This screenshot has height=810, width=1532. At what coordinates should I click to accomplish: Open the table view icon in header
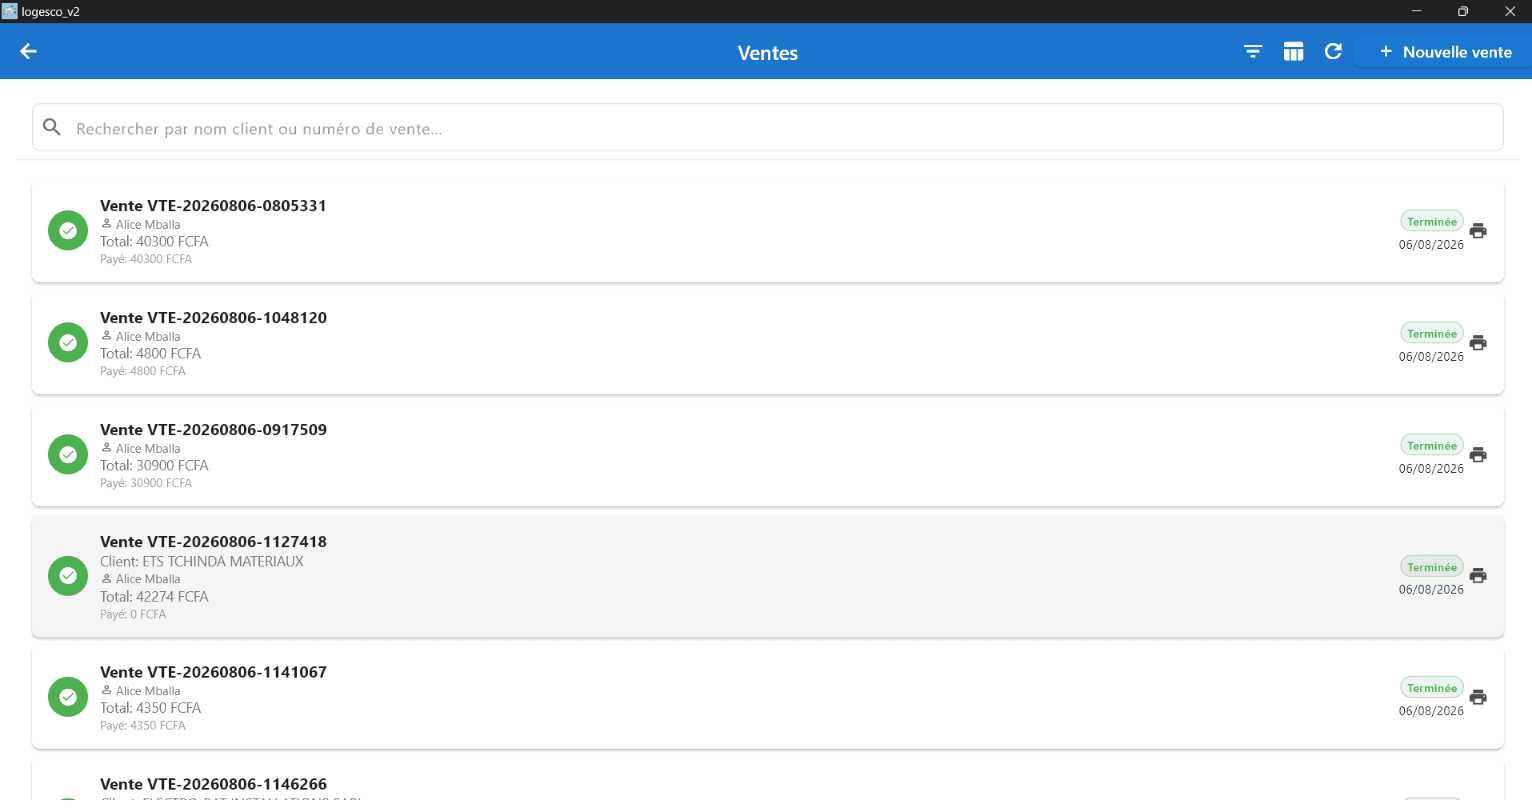coord(1293,52)
